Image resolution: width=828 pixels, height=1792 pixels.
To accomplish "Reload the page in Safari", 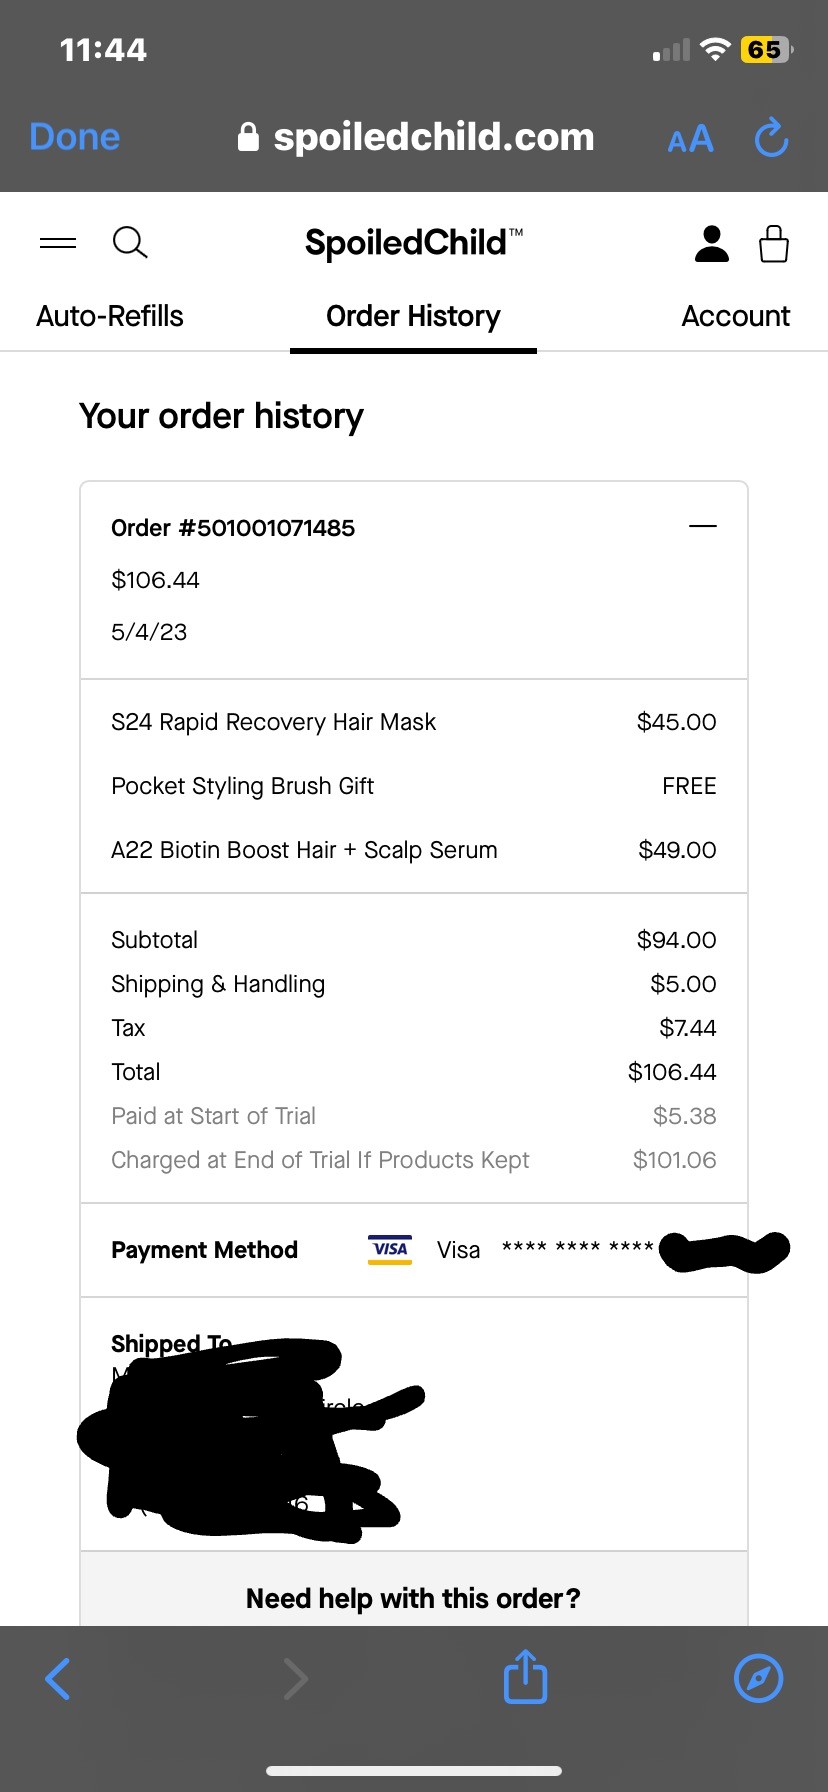I will click(x=770, y=139).
